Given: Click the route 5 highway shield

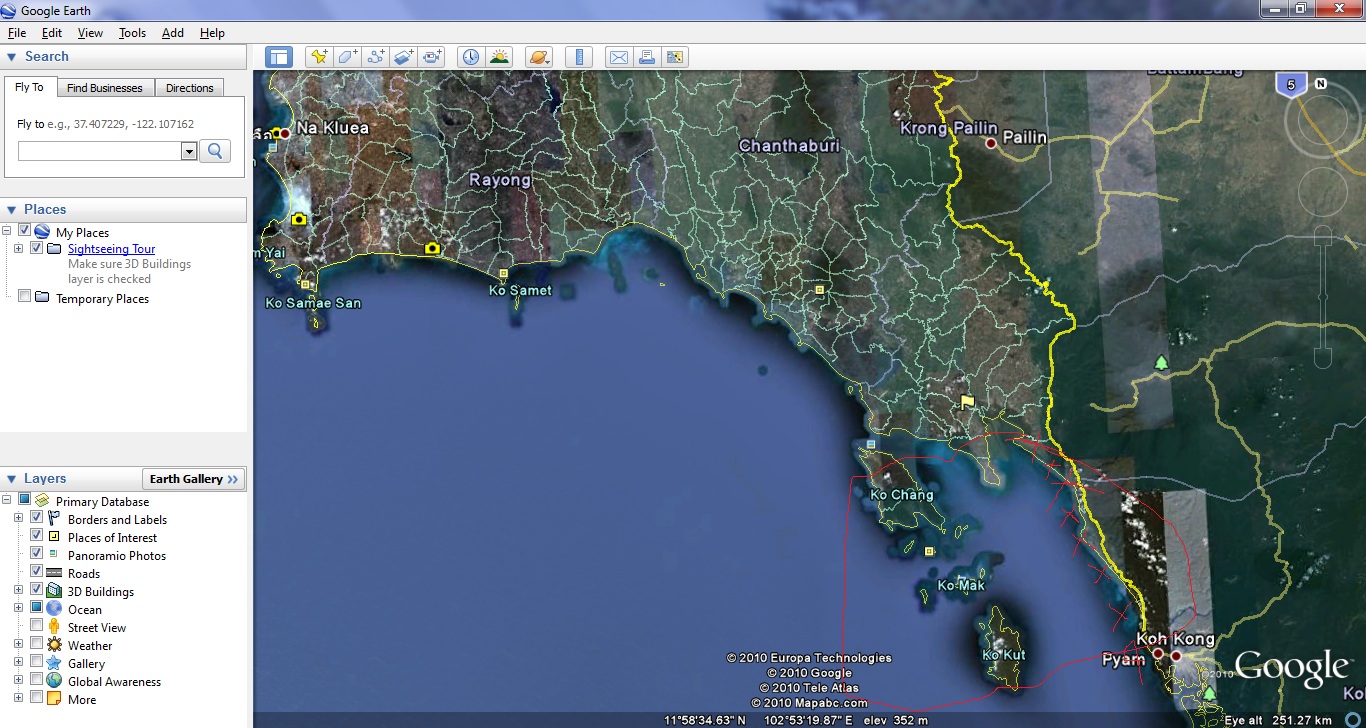Looking at the screenshot, I should tap(1291, 86).
